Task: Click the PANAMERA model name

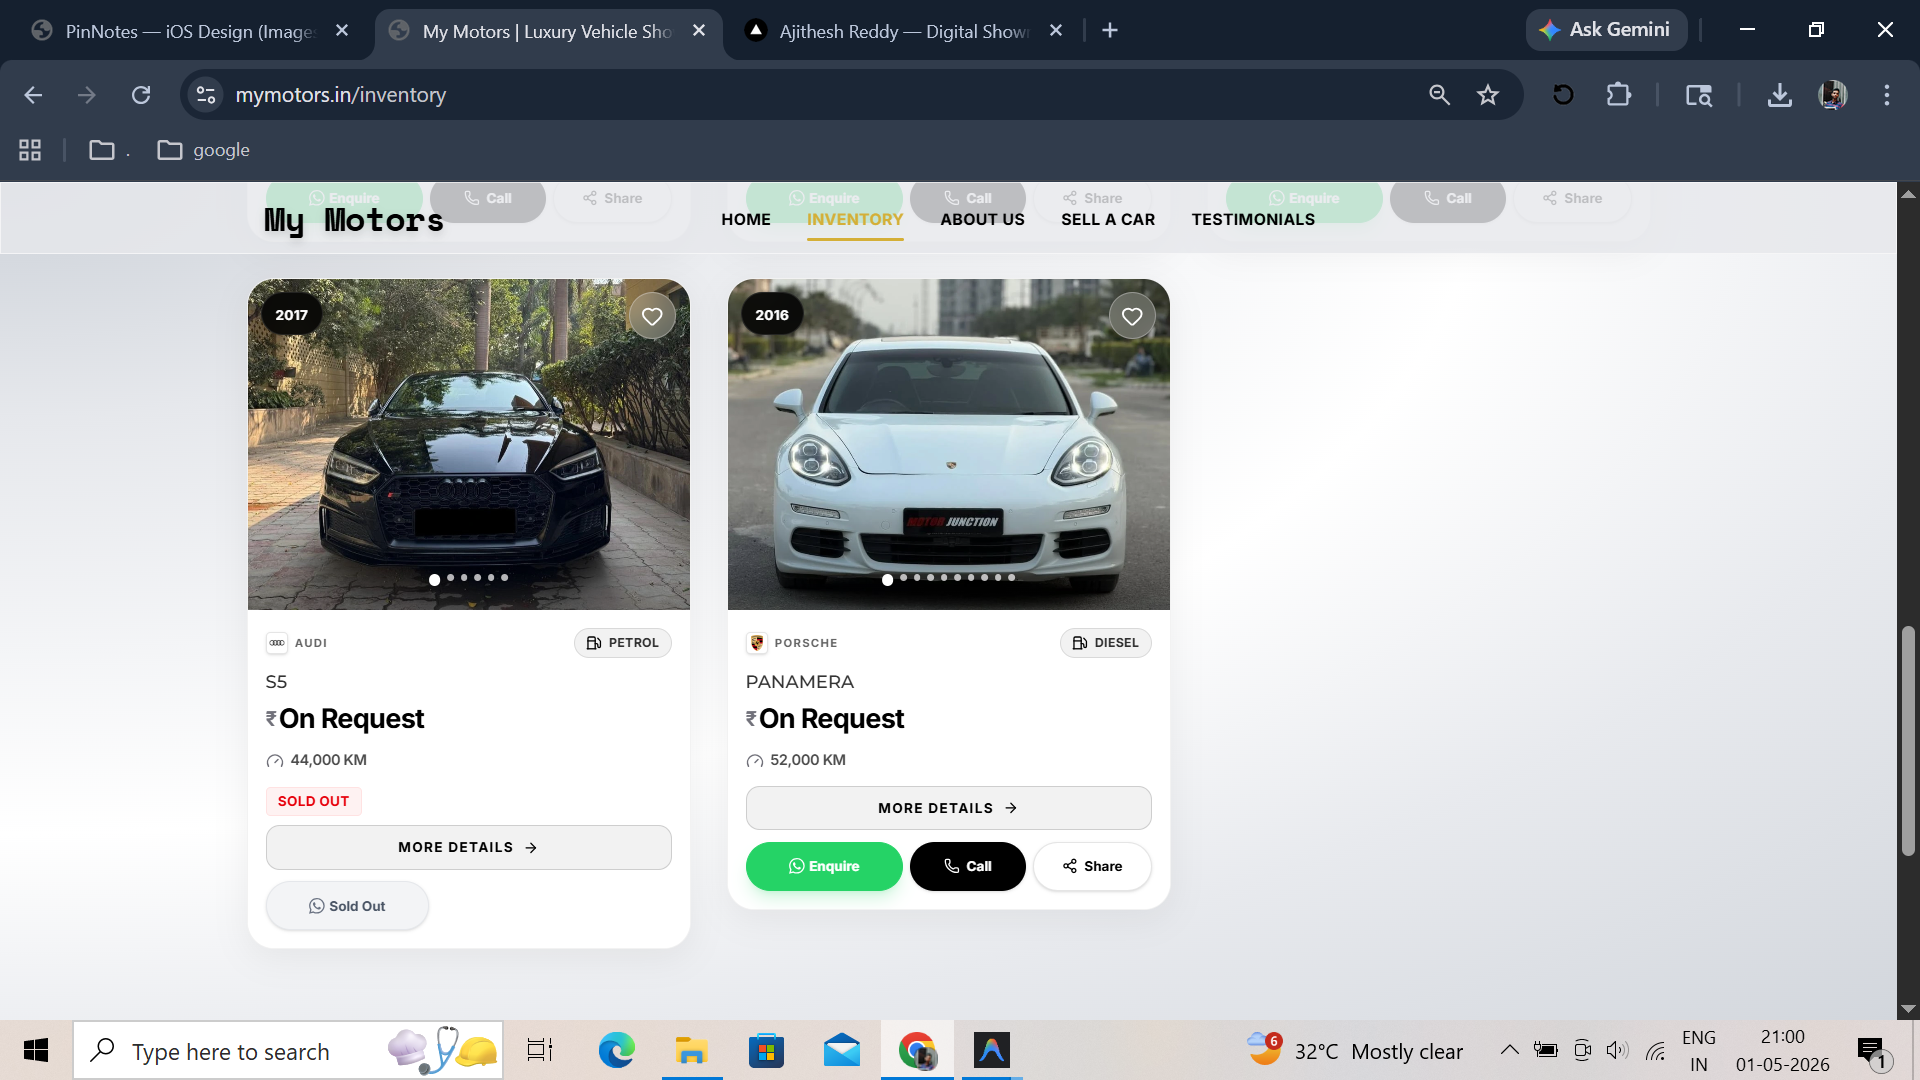Action: tap(799, 682)
